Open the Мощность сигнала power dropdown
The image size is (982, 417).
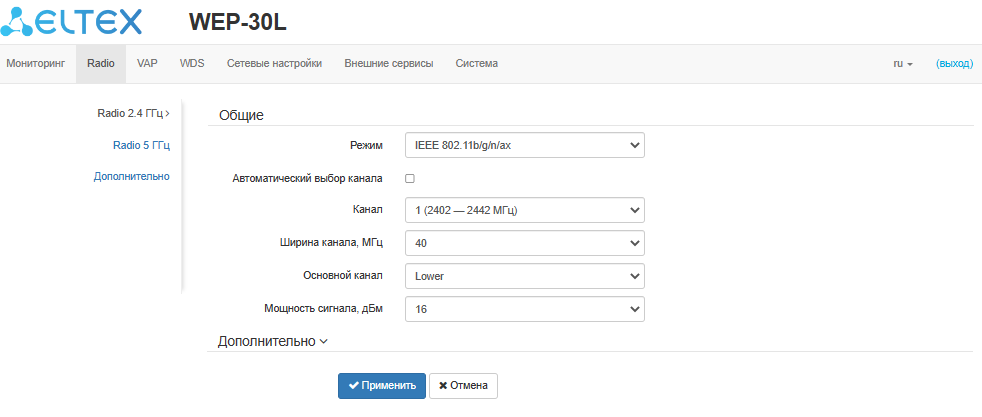(524, 309)
